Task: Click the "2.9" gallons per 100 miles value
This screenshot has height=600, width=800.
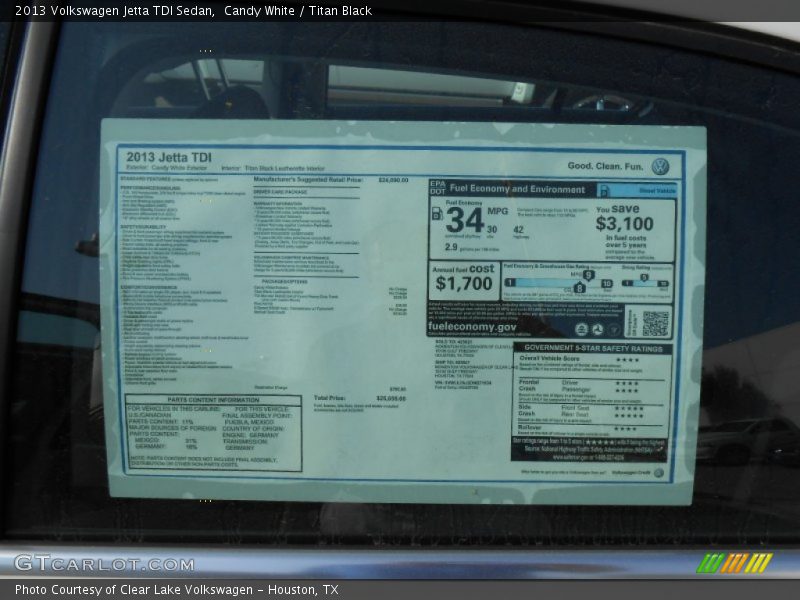Action: coord(451,247)
